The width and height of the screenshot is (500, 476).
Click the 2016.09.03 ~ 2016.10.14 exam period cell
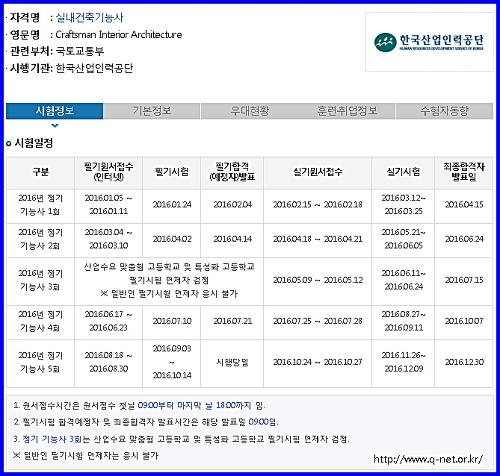[x=172, y=362]
